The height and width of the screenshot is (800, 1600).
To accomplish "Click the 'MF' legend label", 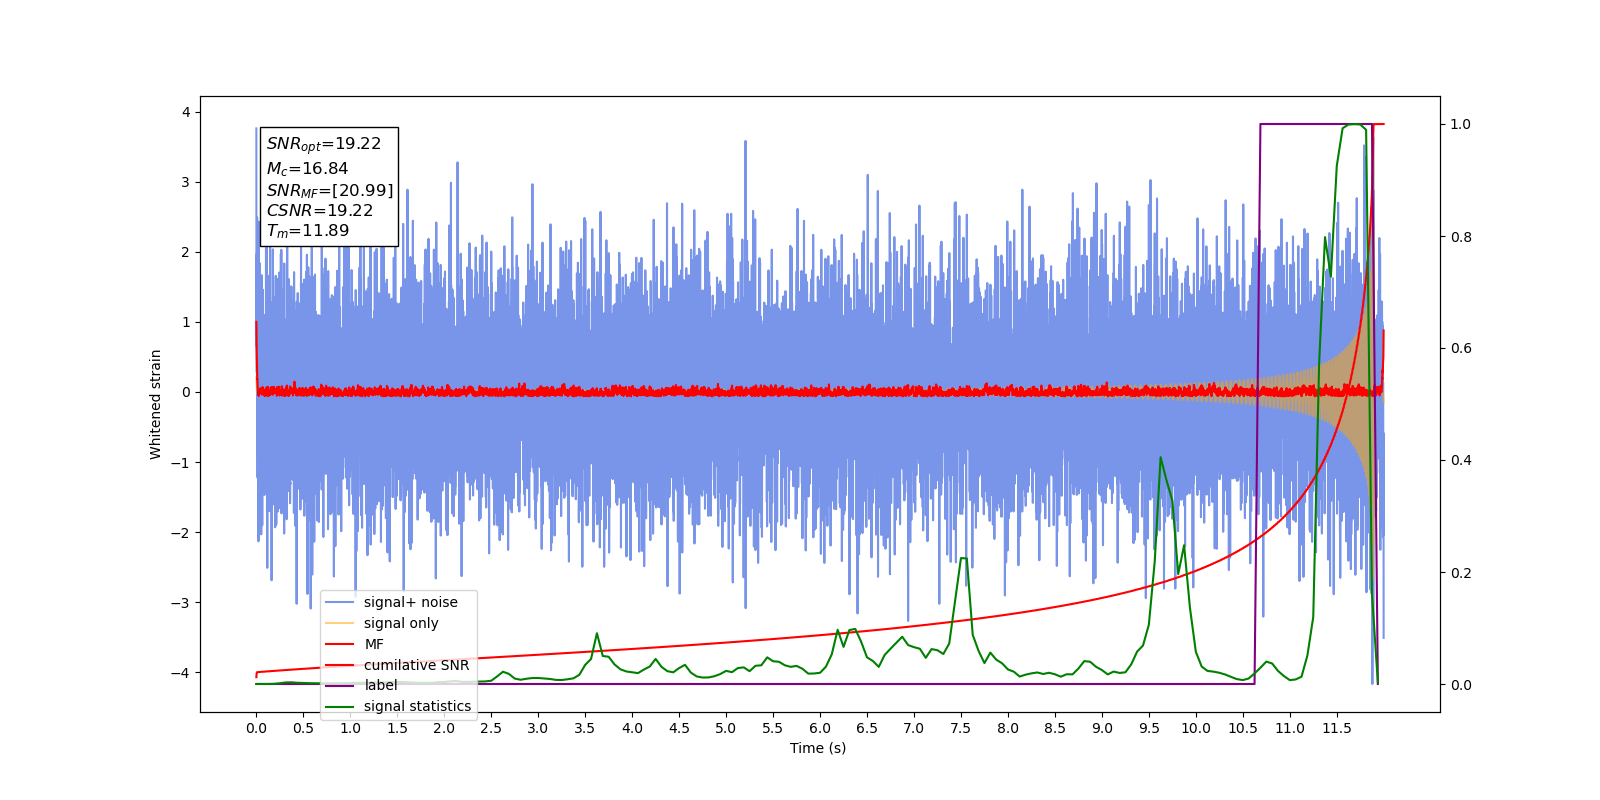I will coord(374,644).
